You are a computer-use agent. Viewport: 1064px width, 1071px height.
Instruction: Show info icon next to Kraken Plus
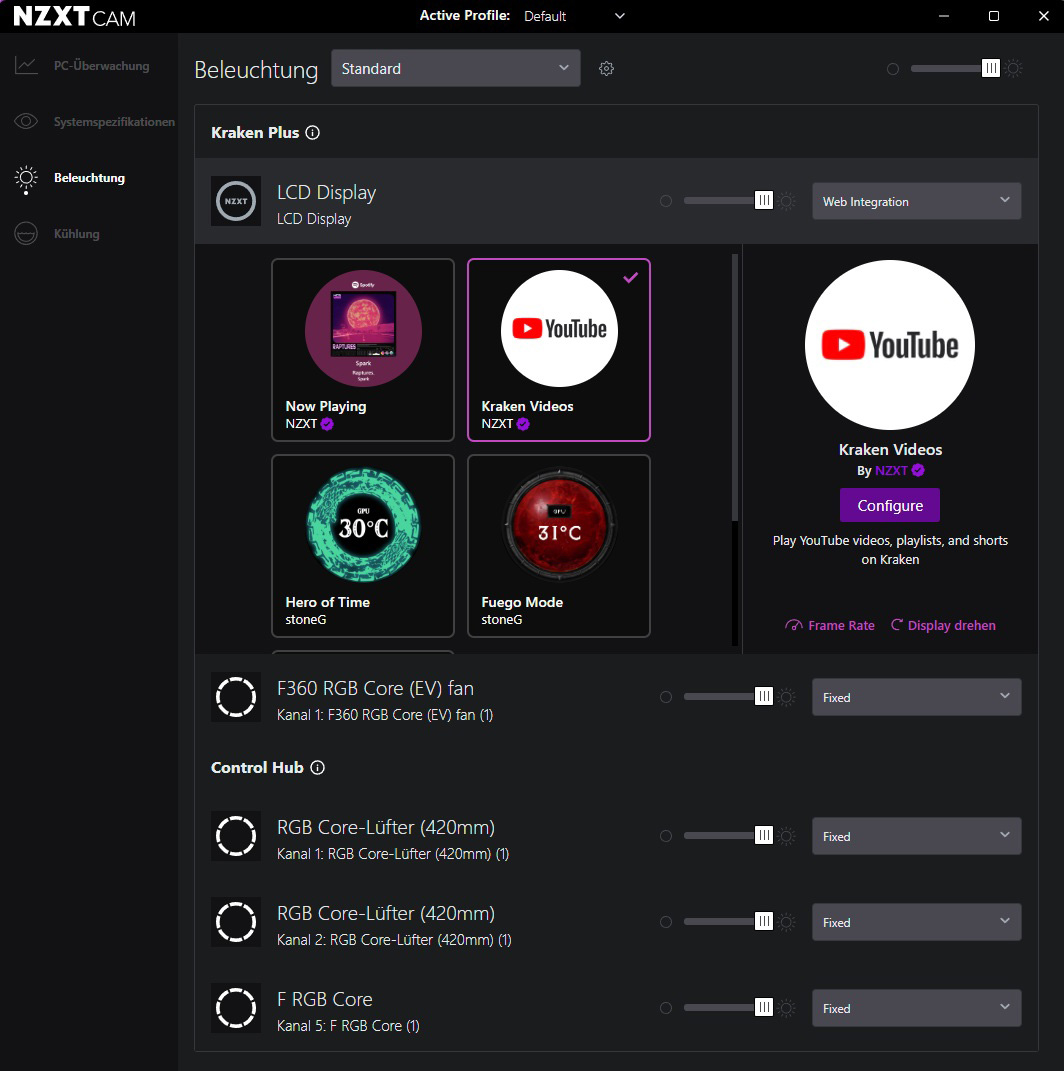312,133
